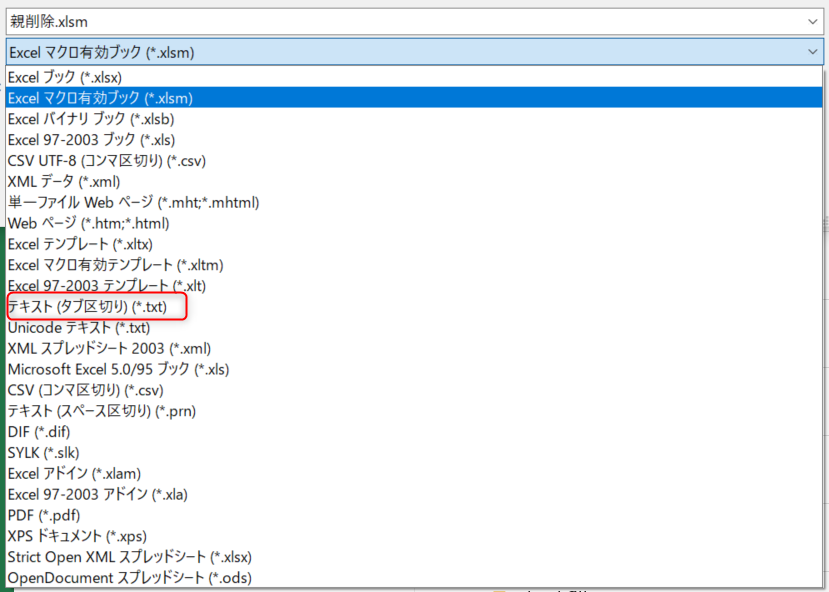The image size is (829, 592).
Task: Choose 'Unicode テキスト (*.txt)'
Action: (x=414, y=328)
